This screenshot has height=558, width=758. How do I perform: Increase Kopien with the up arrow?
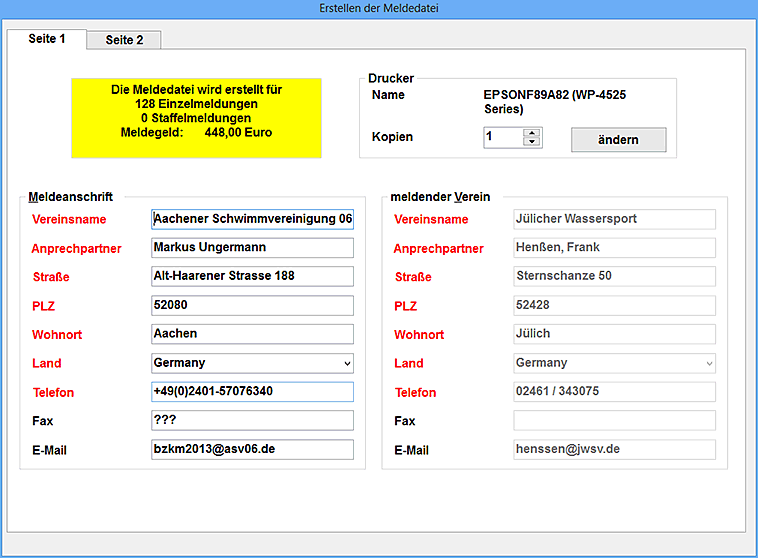coord(532,133)
